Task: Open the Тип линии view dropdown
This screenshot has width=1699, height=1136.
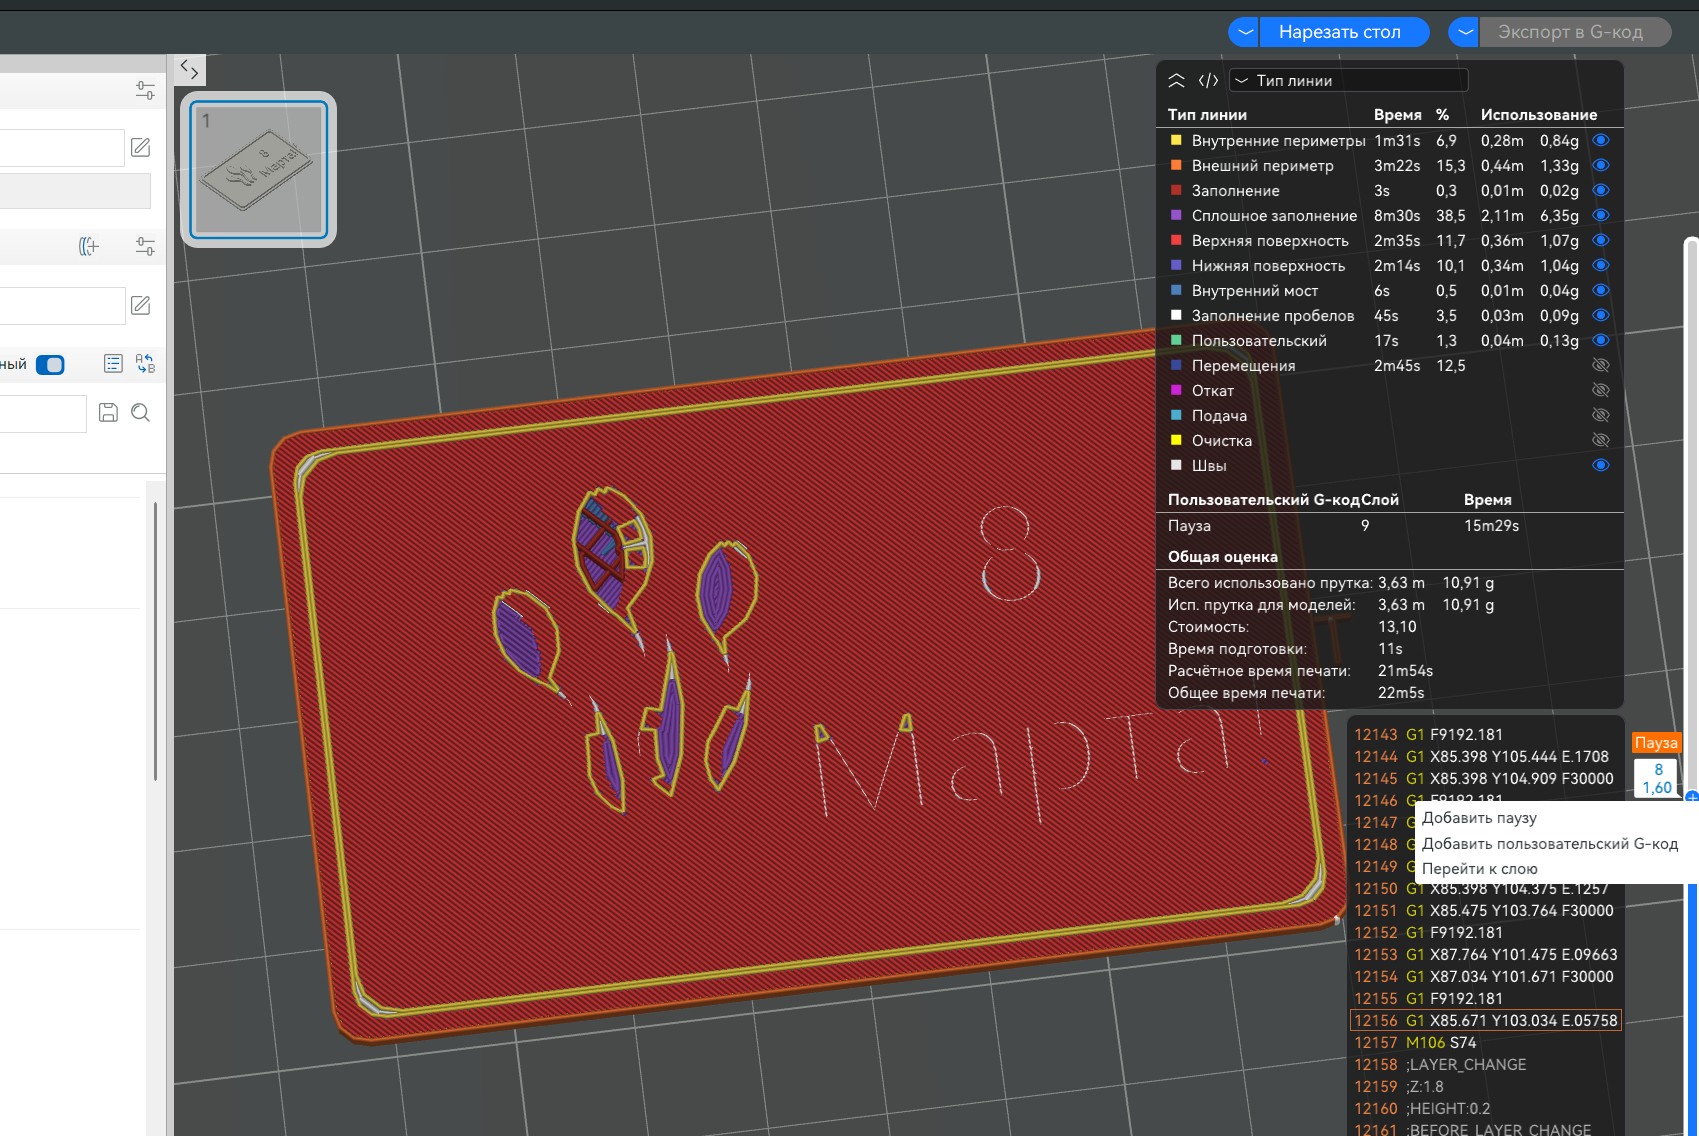Action: [1348, 81]
